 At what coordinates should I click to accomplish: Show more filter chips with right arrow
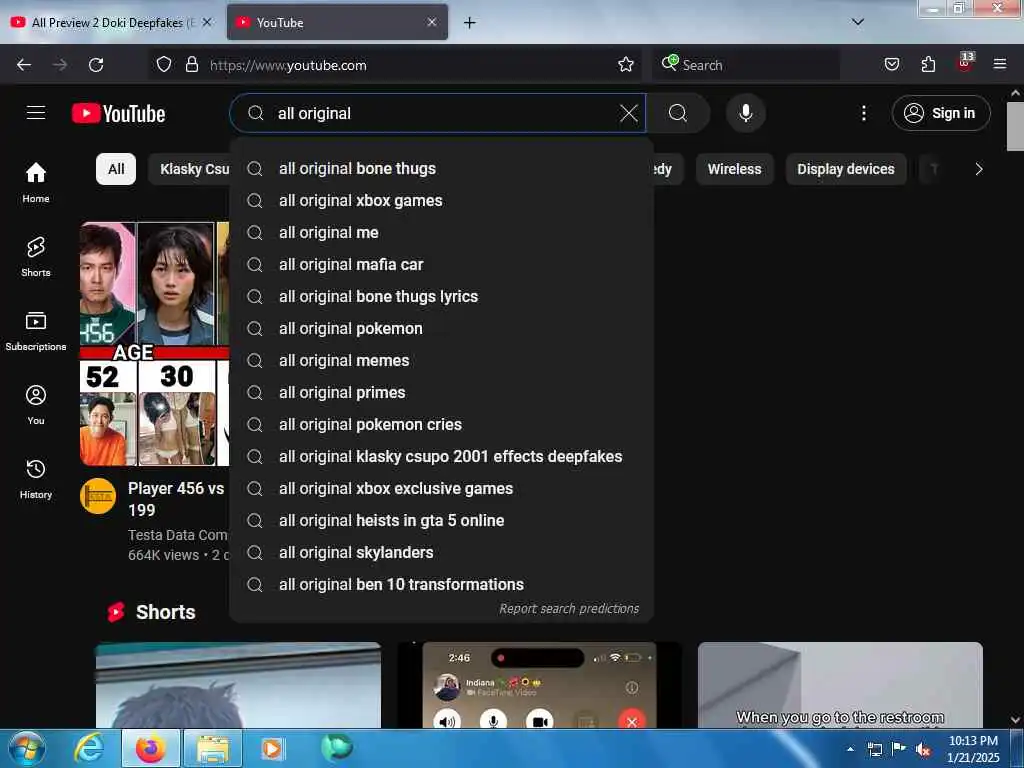pos(978,169)
